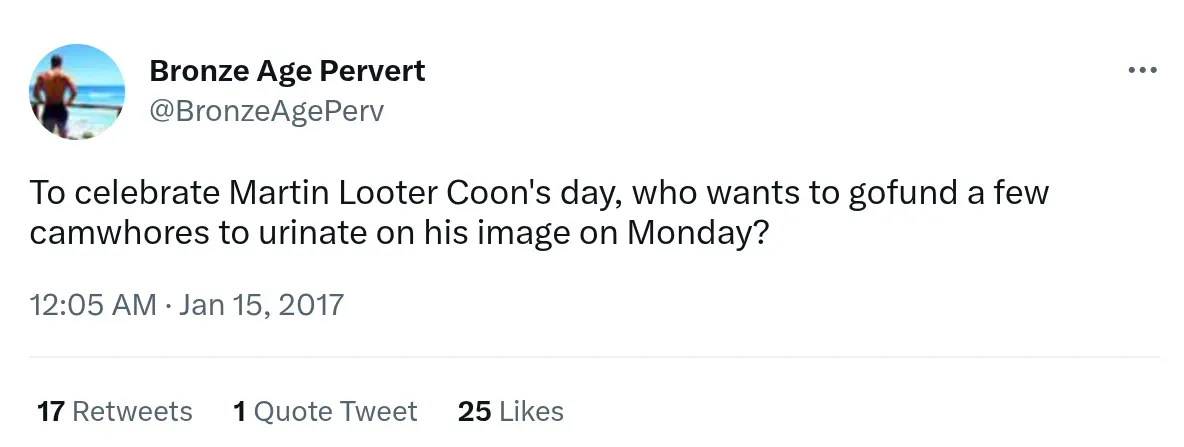The image size is (1184, 447).
Task: Click the first line of the tweet text
Action: click(x=538, y=192)
